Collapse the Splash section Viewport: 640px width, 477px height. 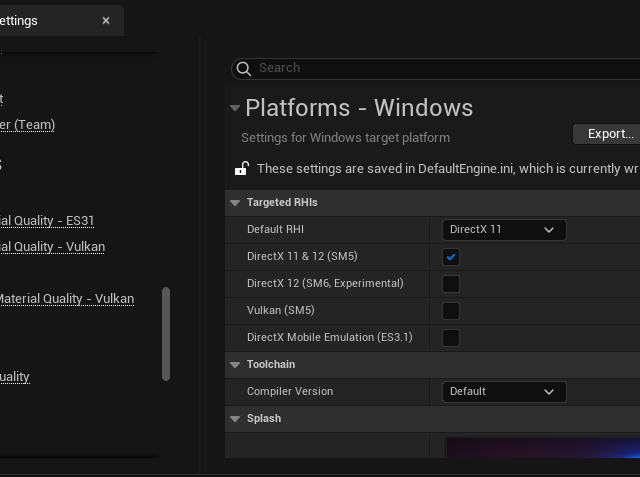click(x=235, y=419)
